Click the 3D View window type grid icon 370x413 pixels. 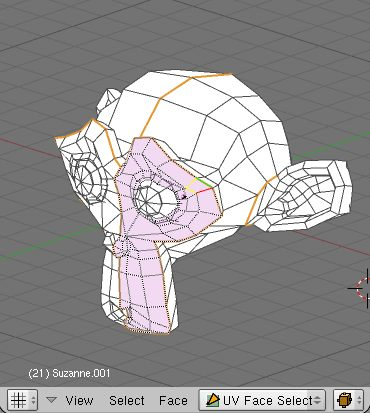pos(18,400)
